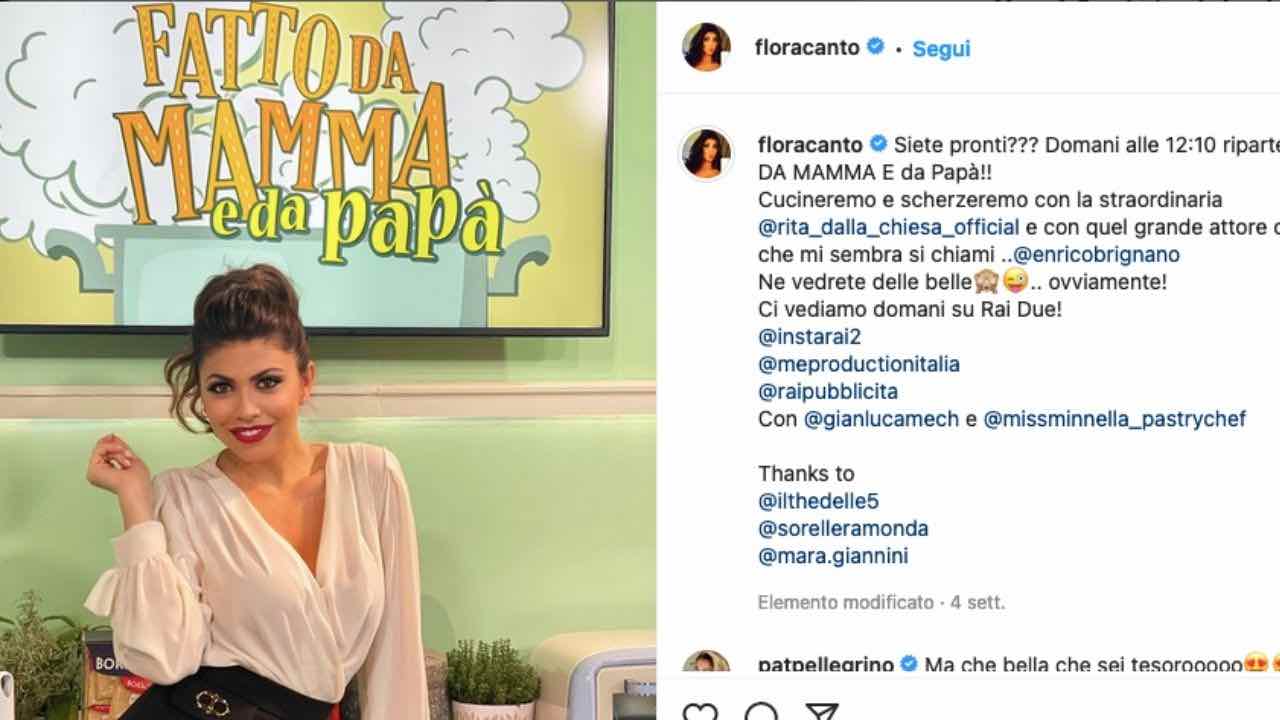This screenshot has width=1280, height=720.
Task: Open floracanto avatar next to the caption
Action: 706,153
